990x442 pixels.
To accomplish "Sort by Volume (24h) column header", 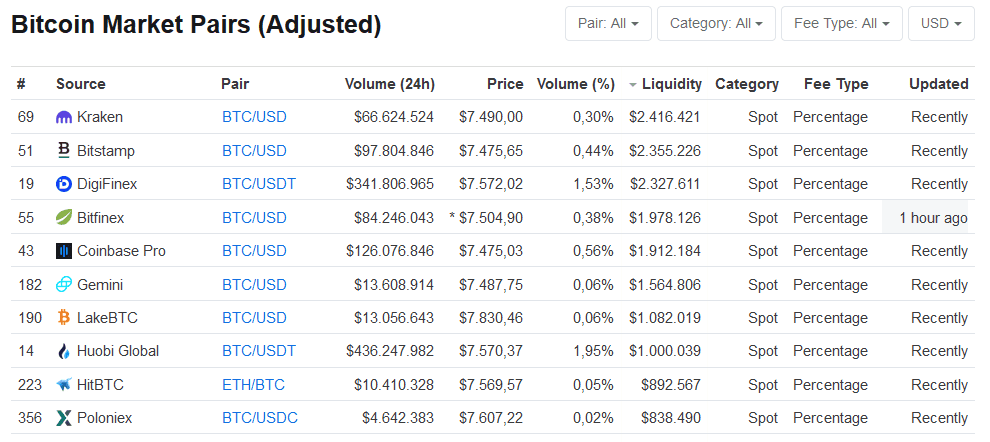I will tap(389, 84).
